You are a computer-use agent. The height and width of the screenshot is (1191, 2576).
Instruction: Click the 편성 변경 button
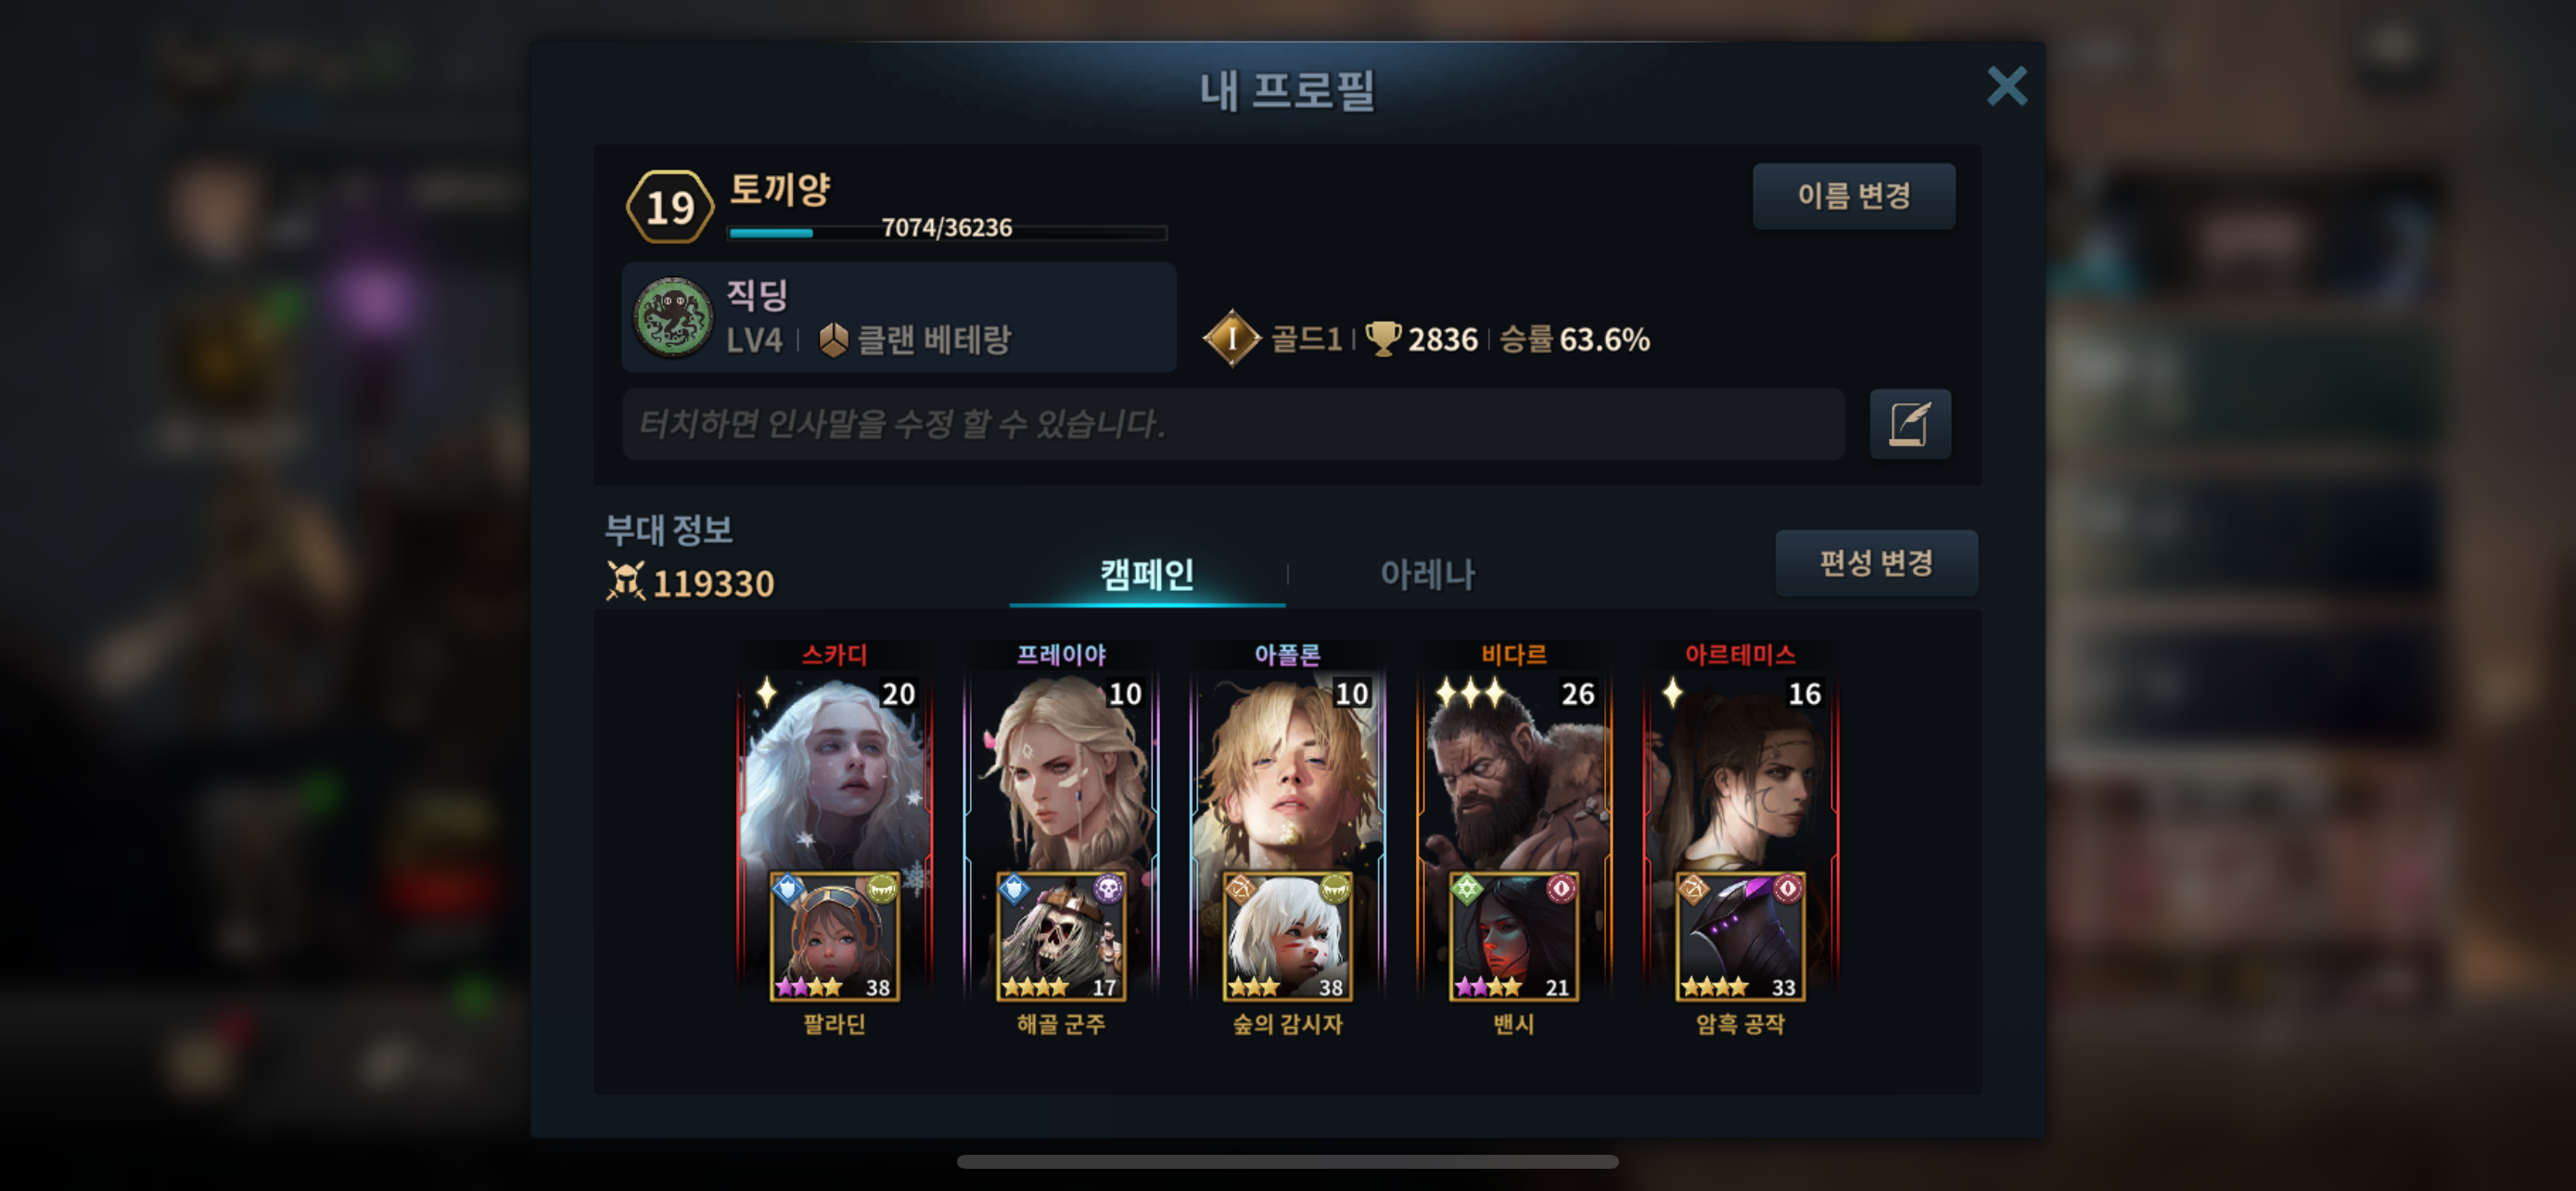[1876, 563]
